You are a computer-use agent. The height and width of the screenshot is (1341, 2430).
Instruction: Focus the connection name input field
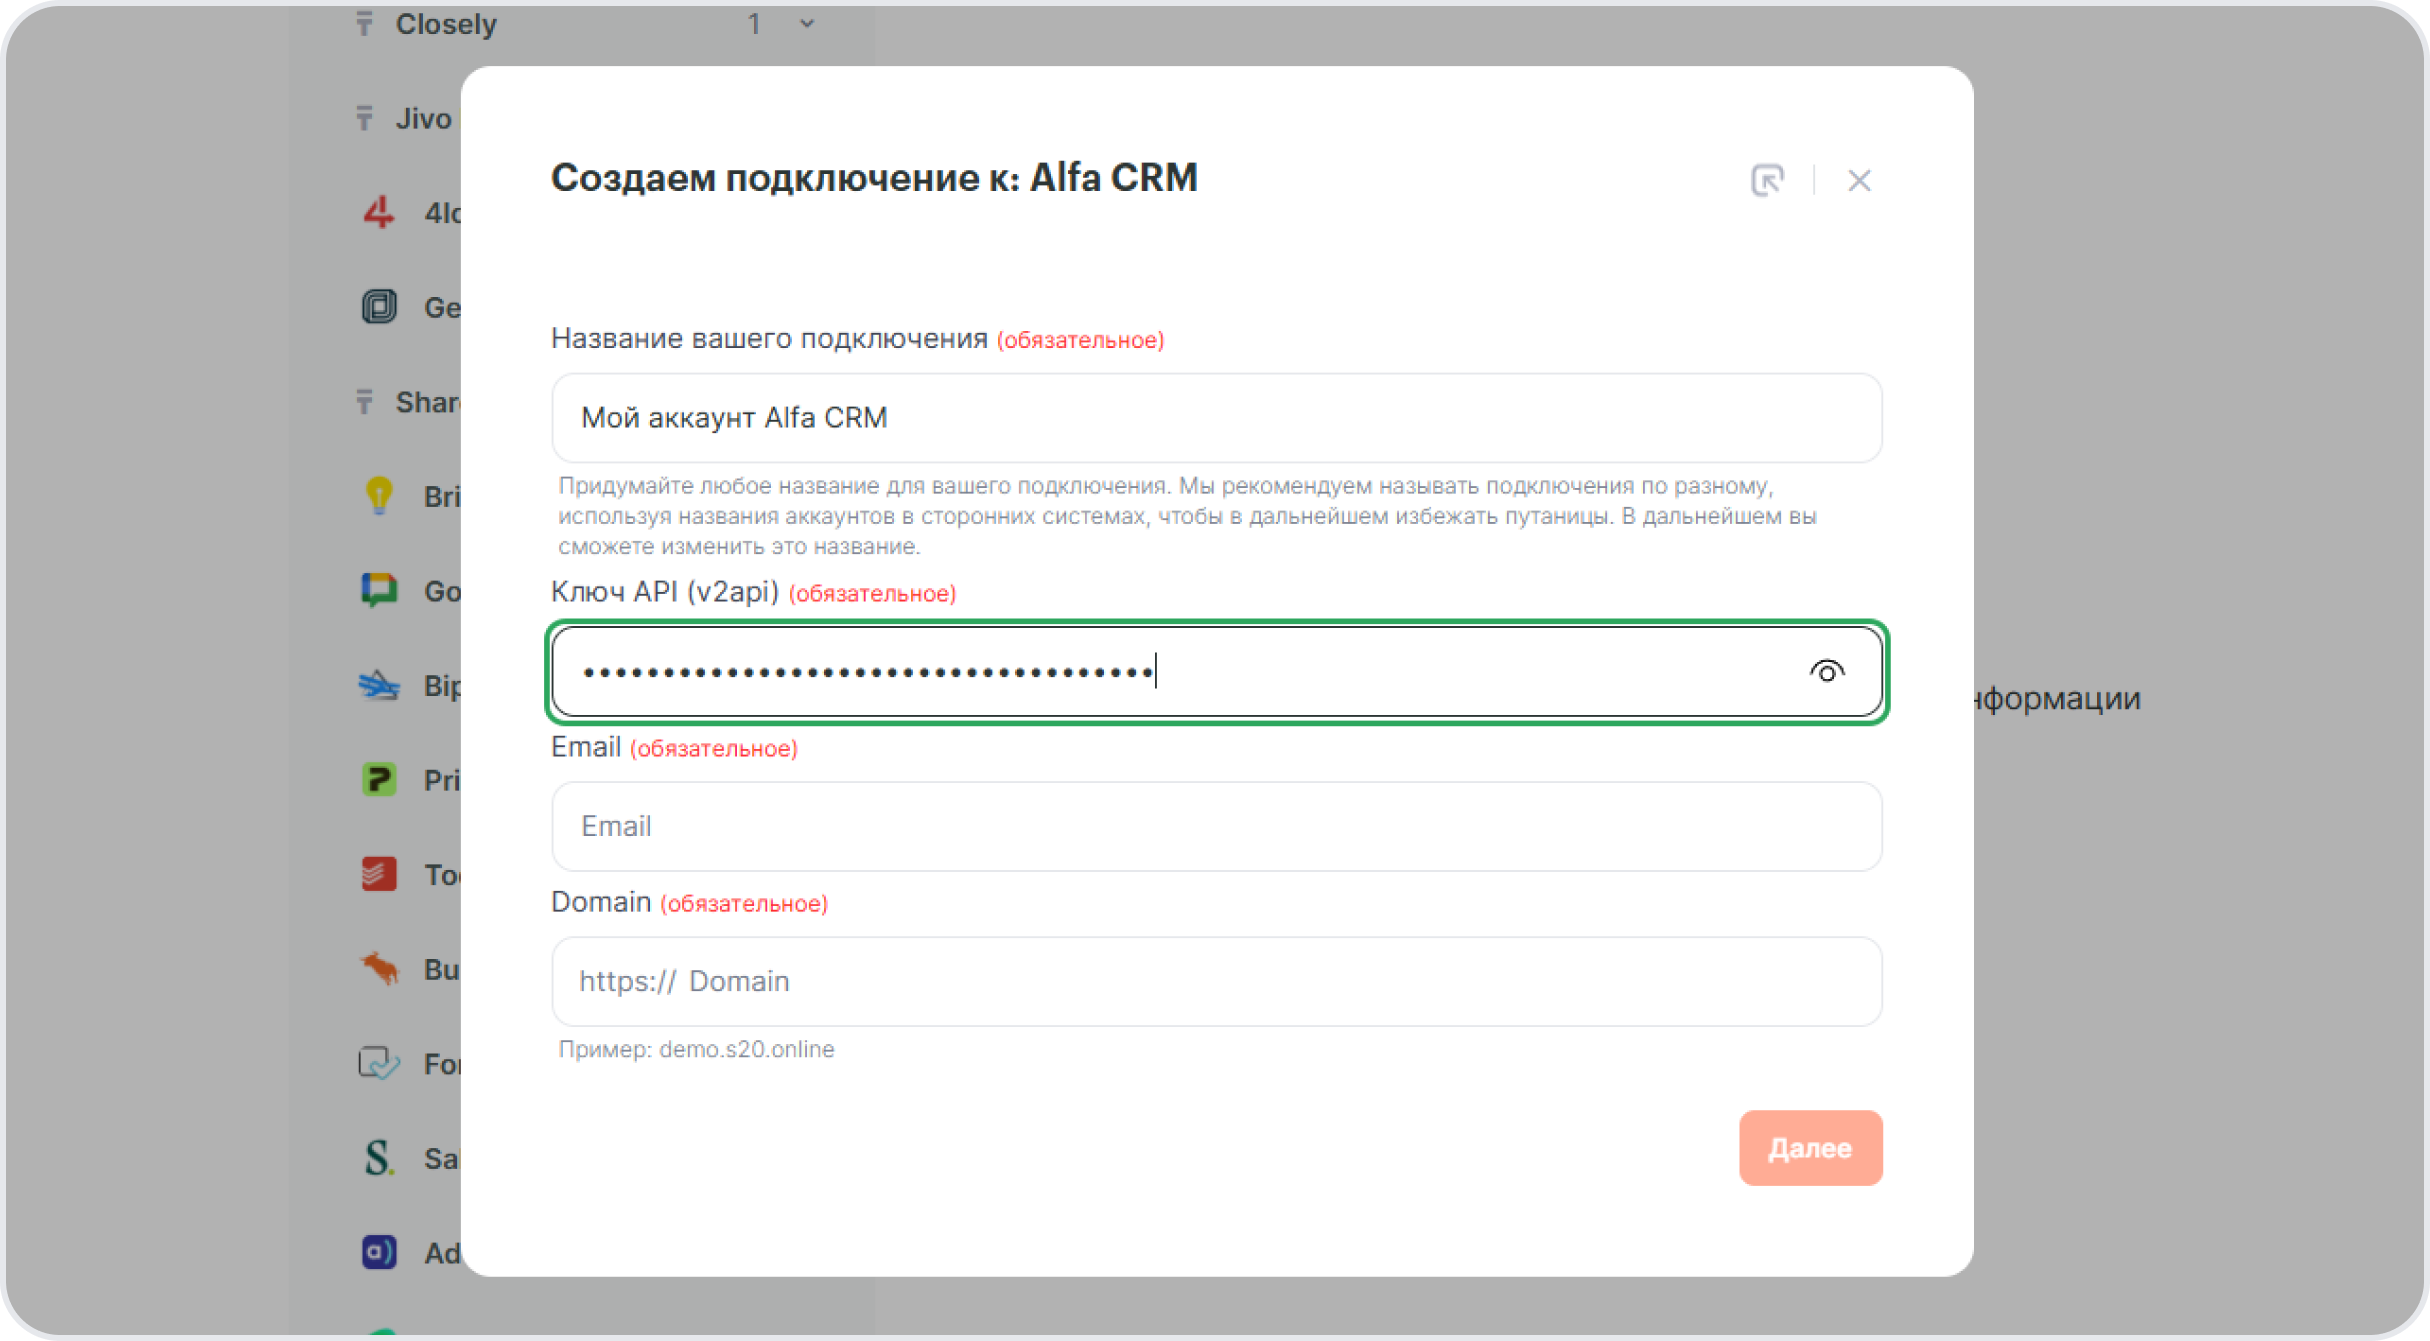1216,418
